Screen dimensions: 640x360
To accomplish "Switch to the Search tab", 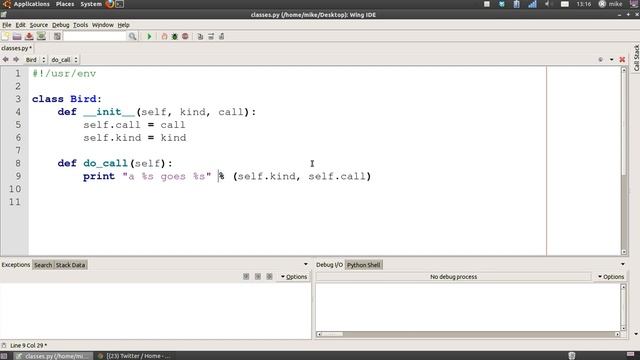I will (x=43, y=265).
